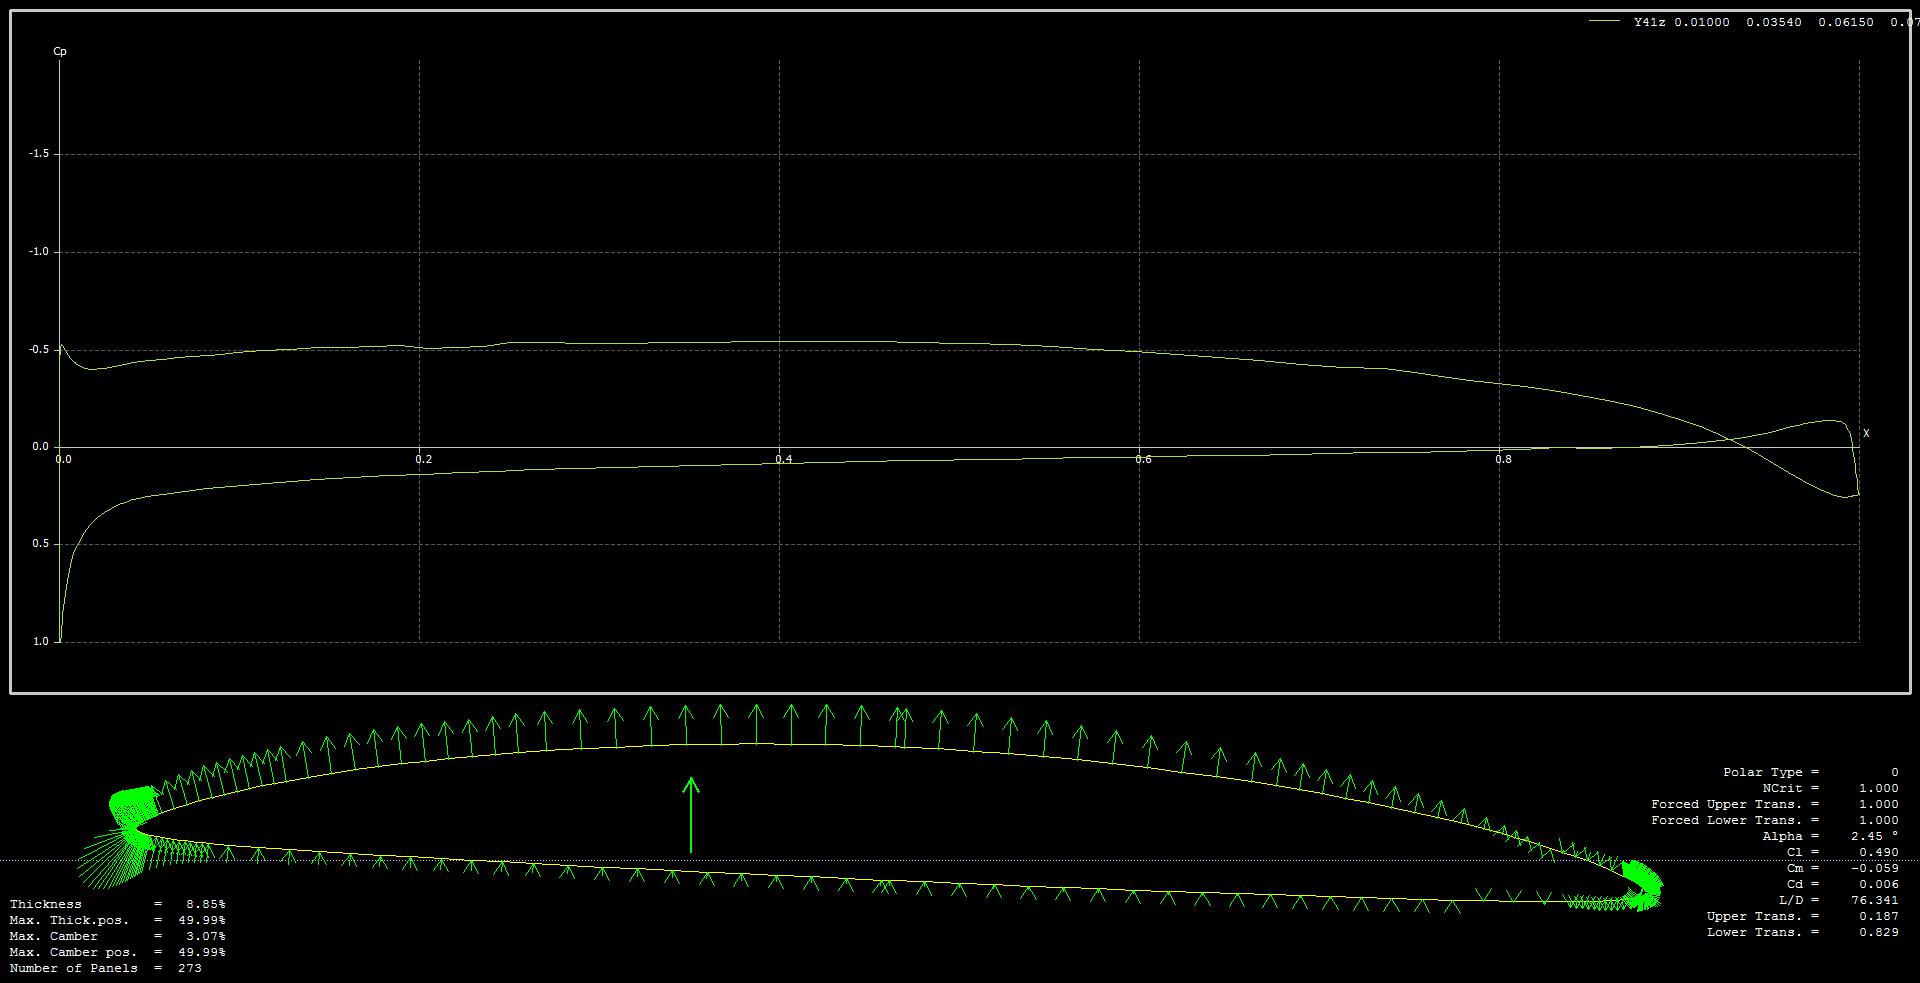
Task: Click the Number of Panels value 273
Action: 189,968
